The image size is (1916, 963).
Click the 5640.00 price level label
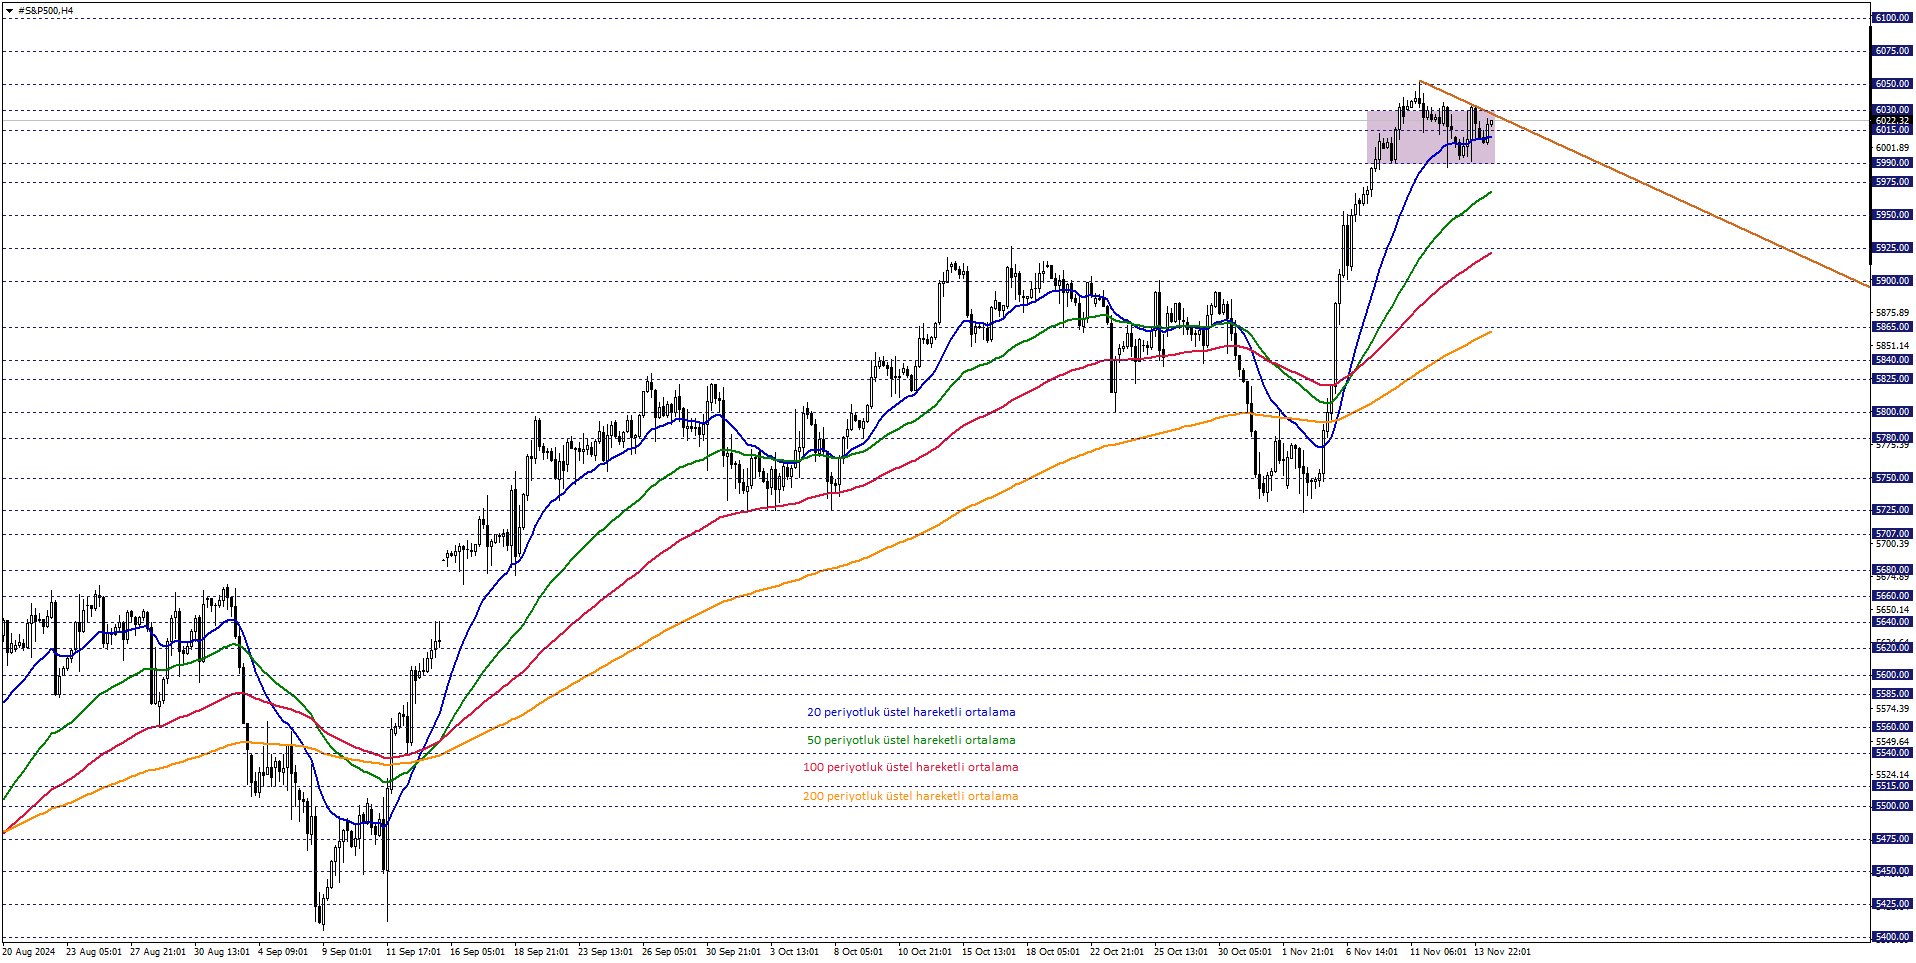(1892, 622)
